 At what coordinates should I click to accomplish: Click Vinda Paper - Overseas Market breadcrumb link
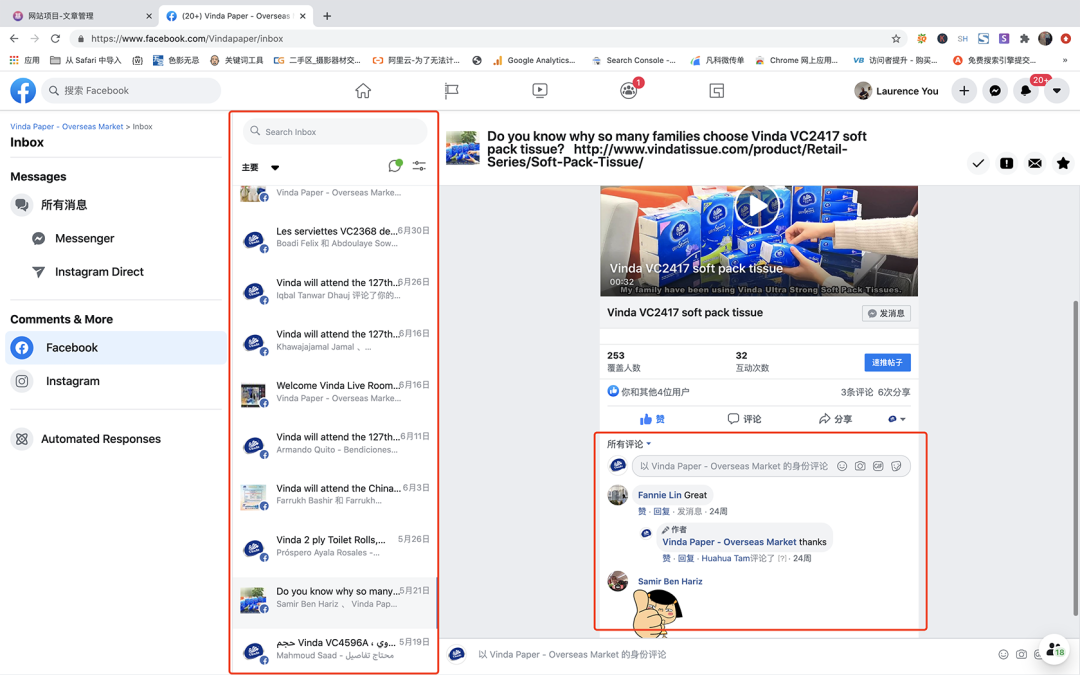coord(67,127)
